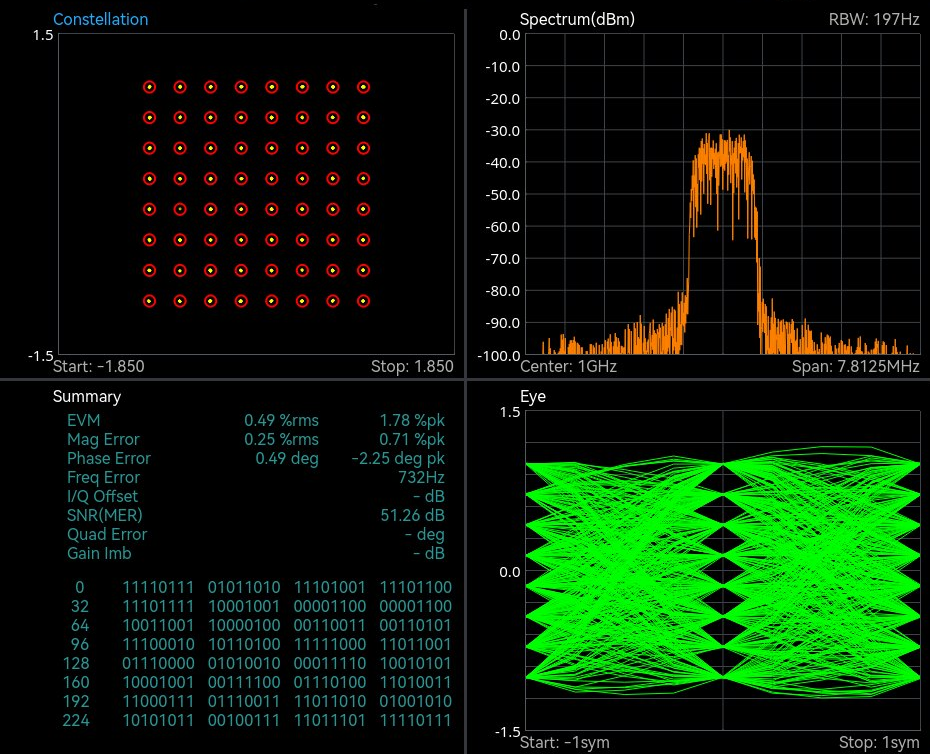
Task: Click the Phase Error value 0.49 deg
Action: click(287, 458)
